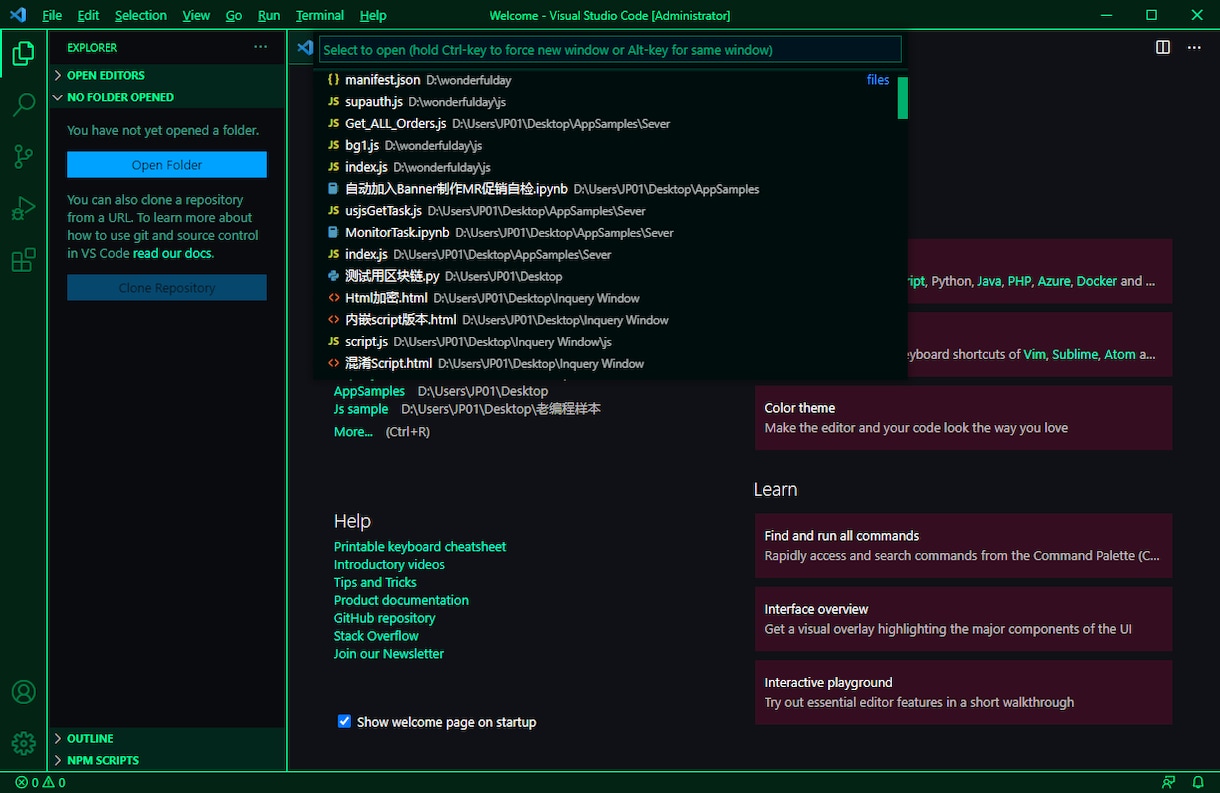Click the 'Select to open' input box

click(610, 49)
